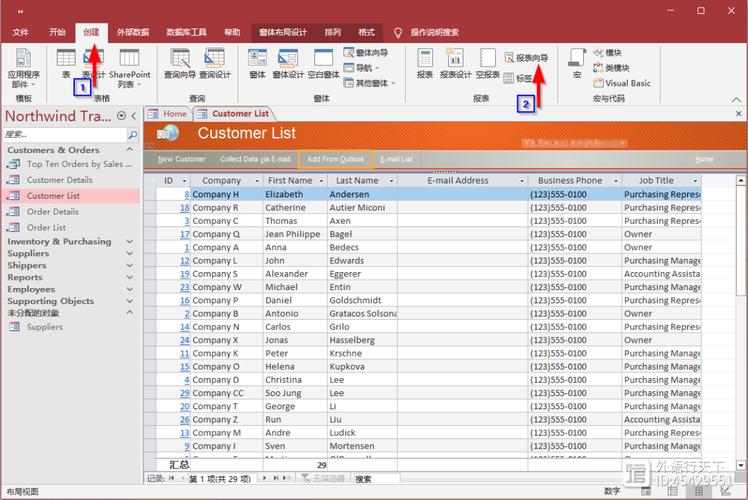
Task: Collapse the 未分配的对象 group
Action: click(x=130, y=312)
